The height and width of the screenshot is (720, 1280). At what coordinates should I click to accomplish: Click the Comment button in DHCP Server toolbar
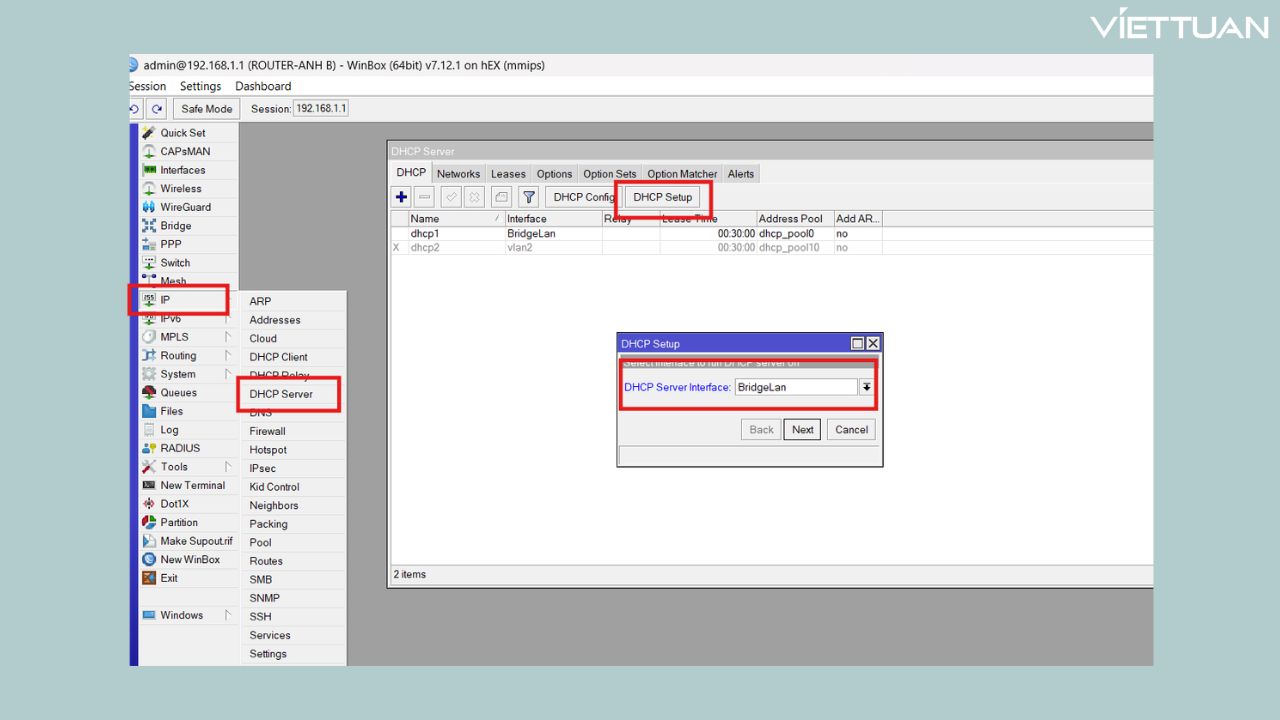point(502,197)
